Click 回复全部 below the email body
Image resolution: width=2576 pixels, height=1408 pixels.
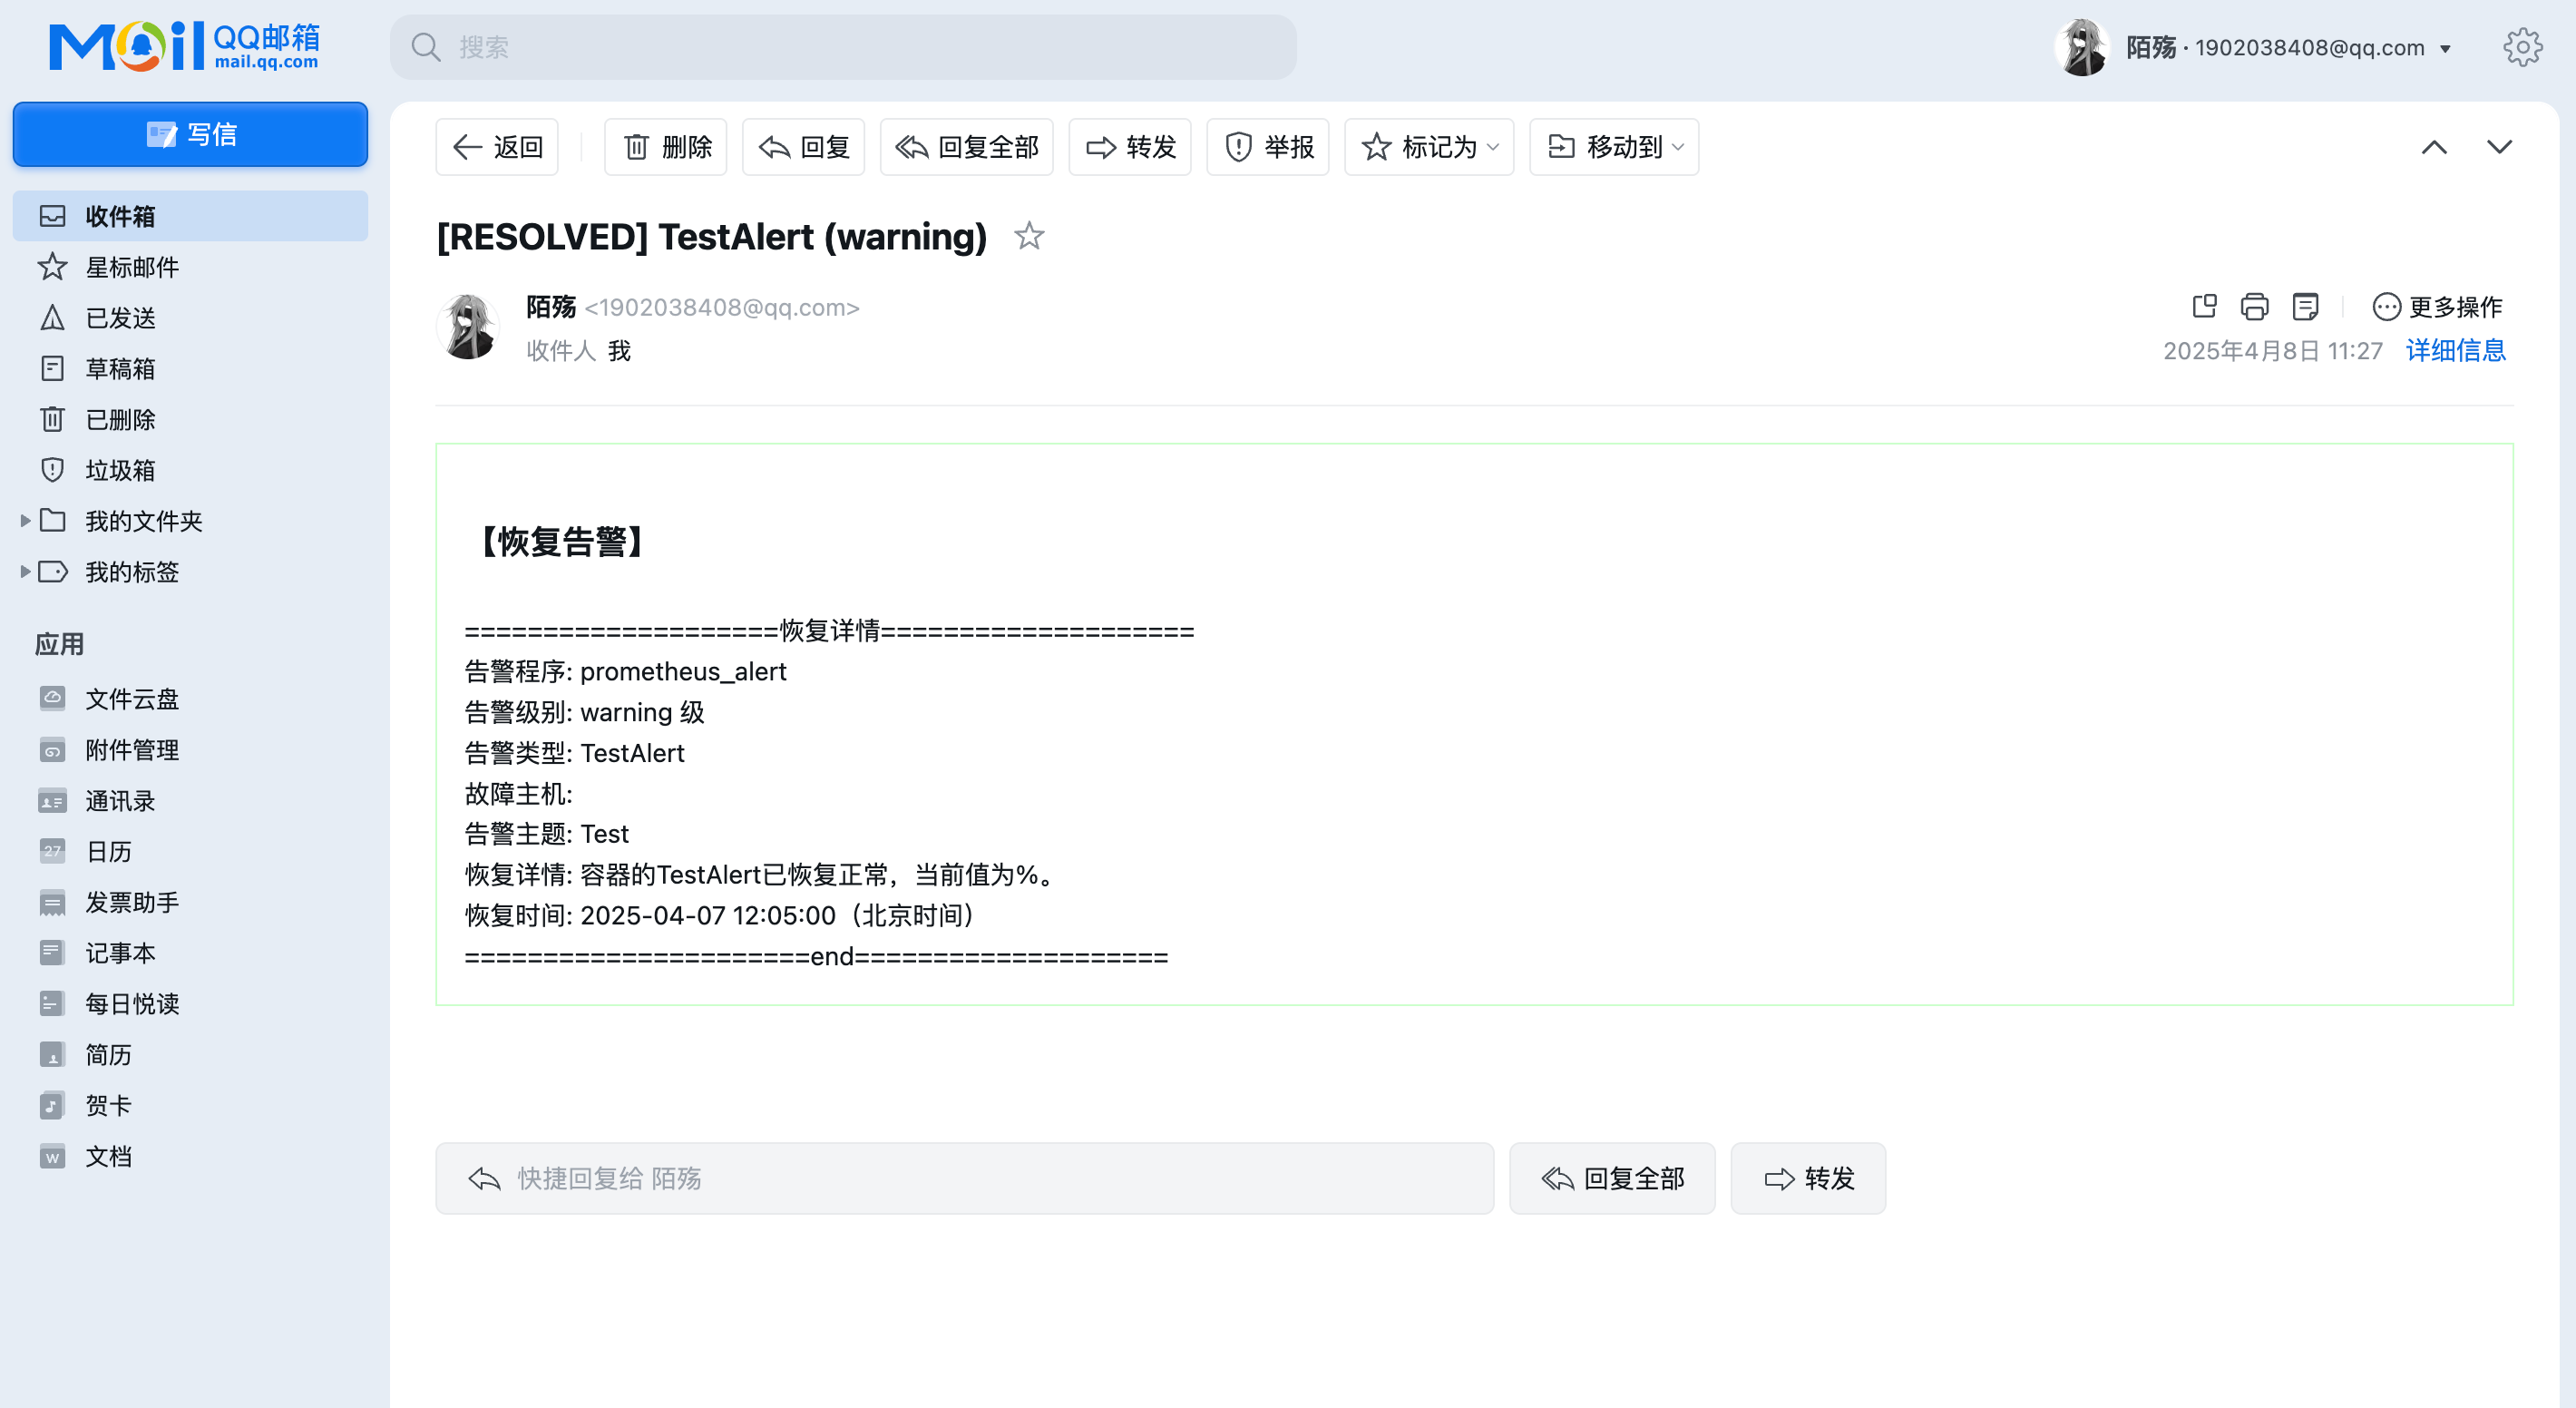pyautogui.click(x=1612, y=1178)
